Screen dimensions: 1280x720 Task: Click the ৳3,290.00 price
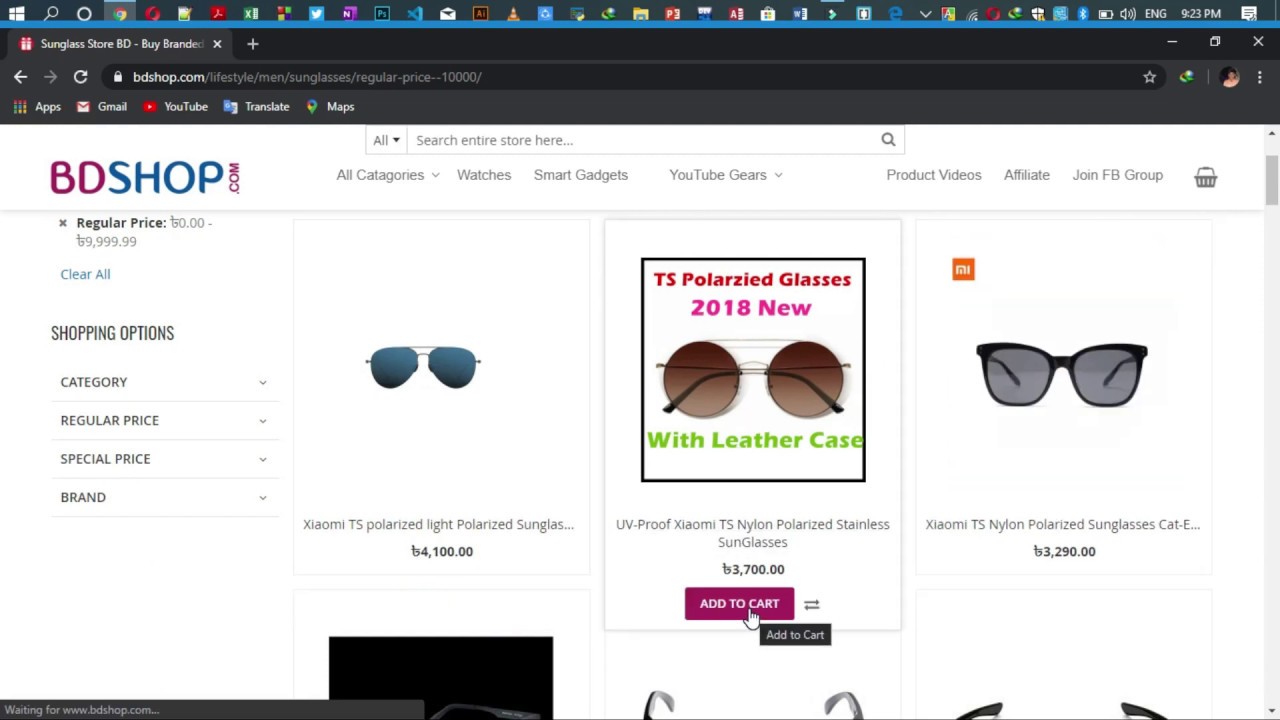[x=1064, y=551]
